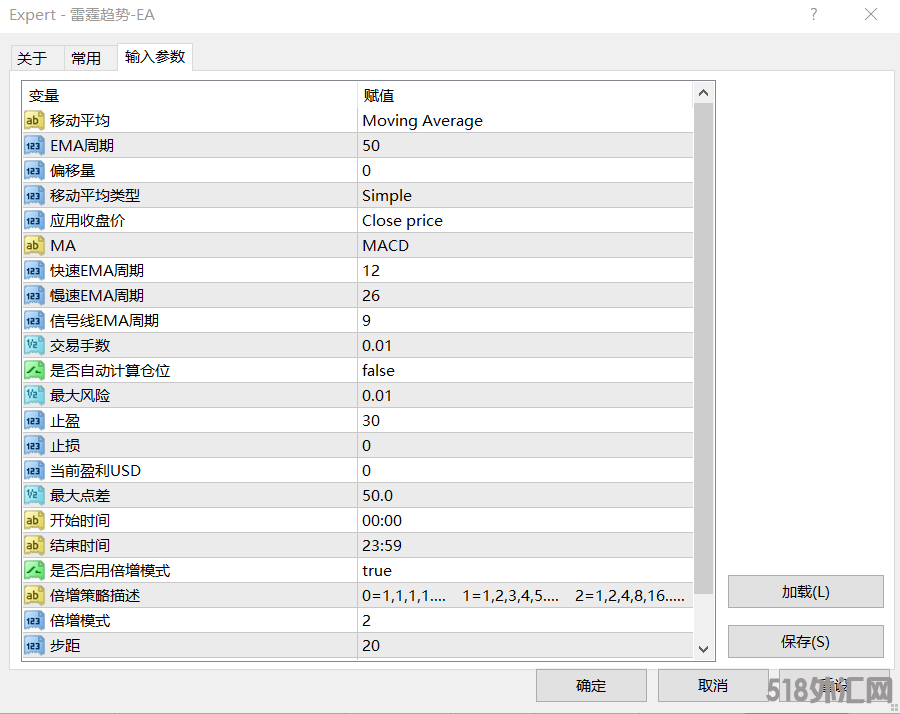Image resolution: width=900 pixels, height=714 pixels.
Task: Click the string icon beside 移动平均
Action: tap(33, 121)
